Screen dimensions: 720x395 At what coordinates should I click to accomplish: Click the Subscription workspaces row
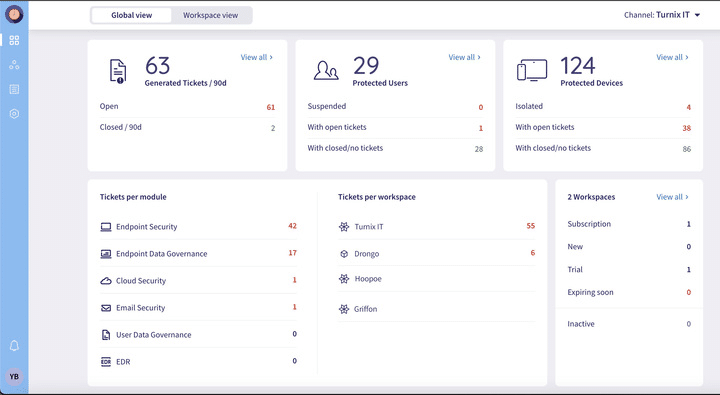pyautogui.click(x=629, y=224)
